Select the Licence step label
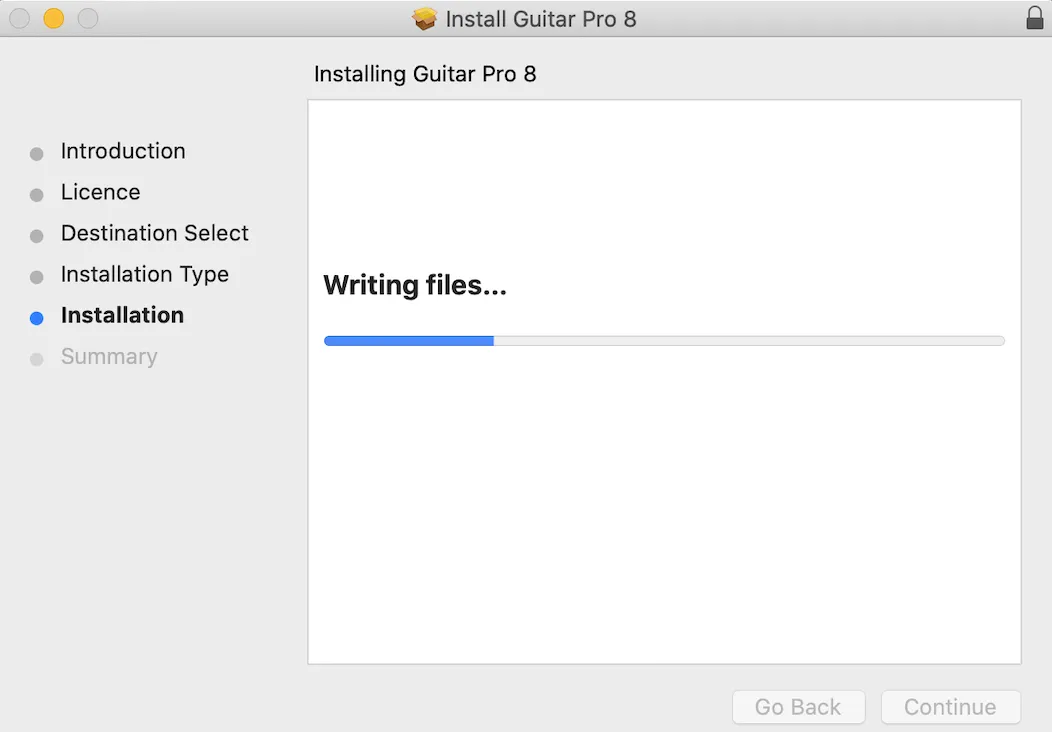 pos(101,192)
